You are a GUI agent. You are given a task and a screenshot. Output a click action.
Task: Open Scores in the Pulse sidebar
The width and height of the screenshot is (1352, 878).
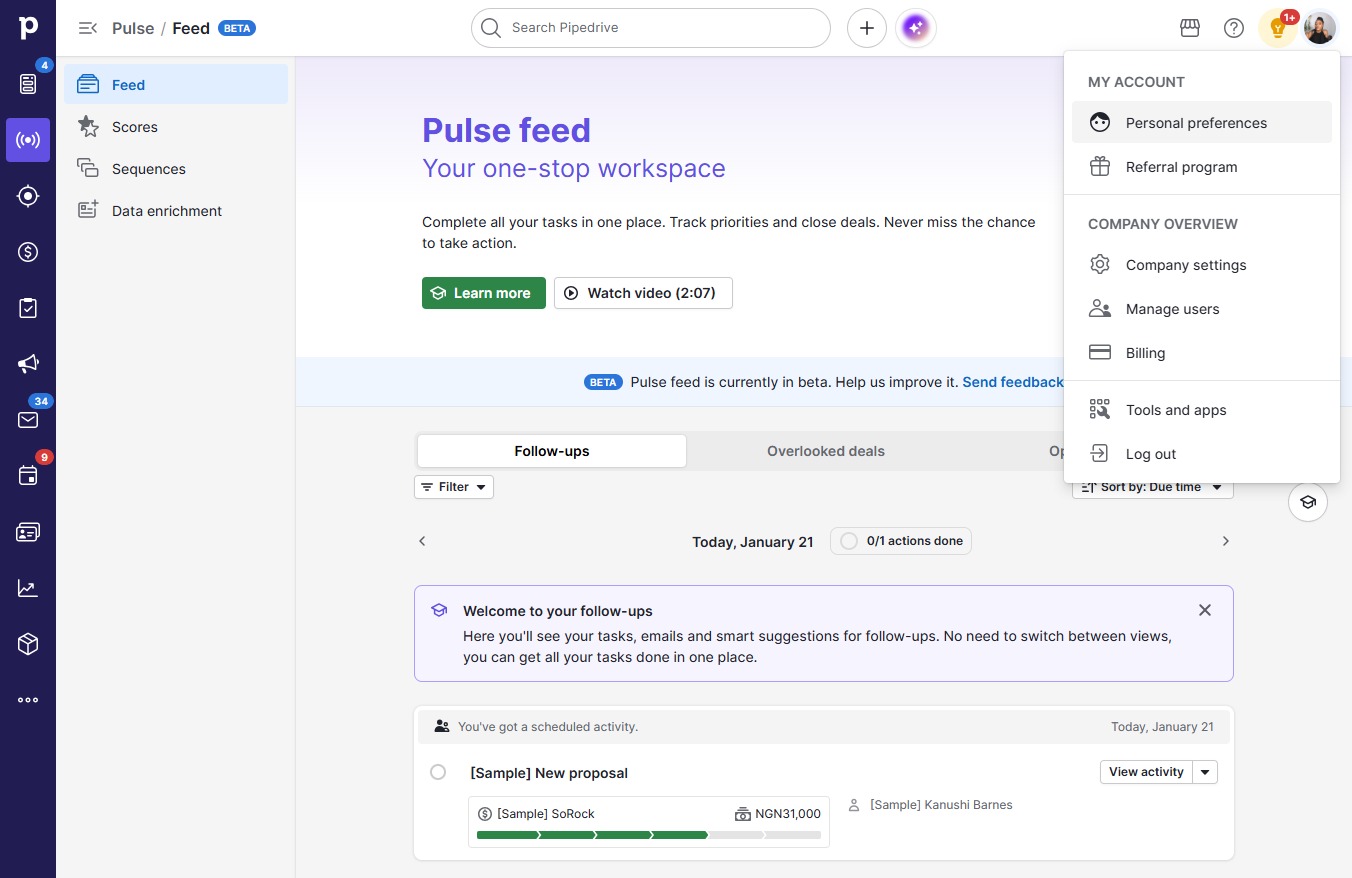(x=176, y=127)
